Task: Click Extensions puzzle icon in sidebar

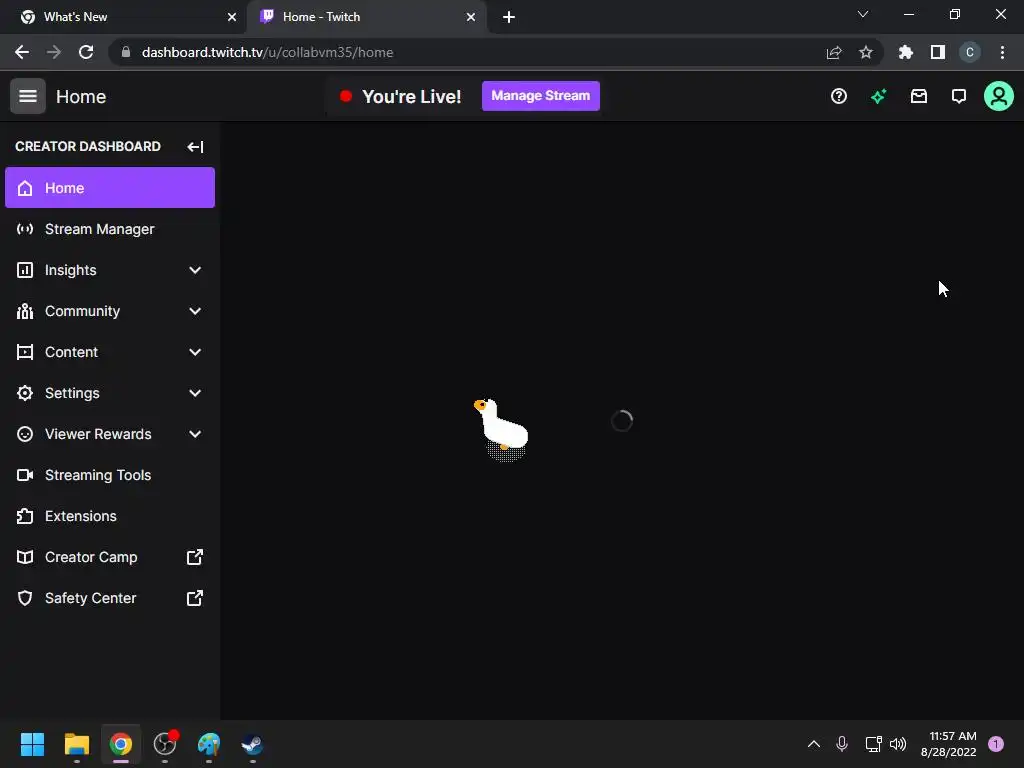Action: 25,516
